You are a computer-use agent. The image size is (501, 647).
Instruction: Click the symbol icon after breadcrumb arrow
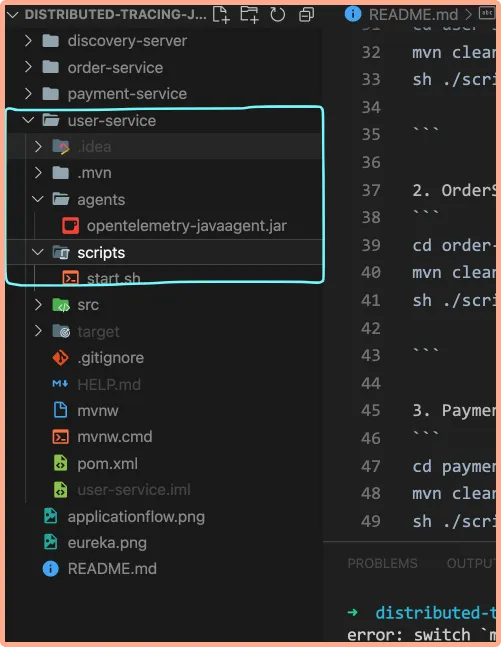[487, 14]
